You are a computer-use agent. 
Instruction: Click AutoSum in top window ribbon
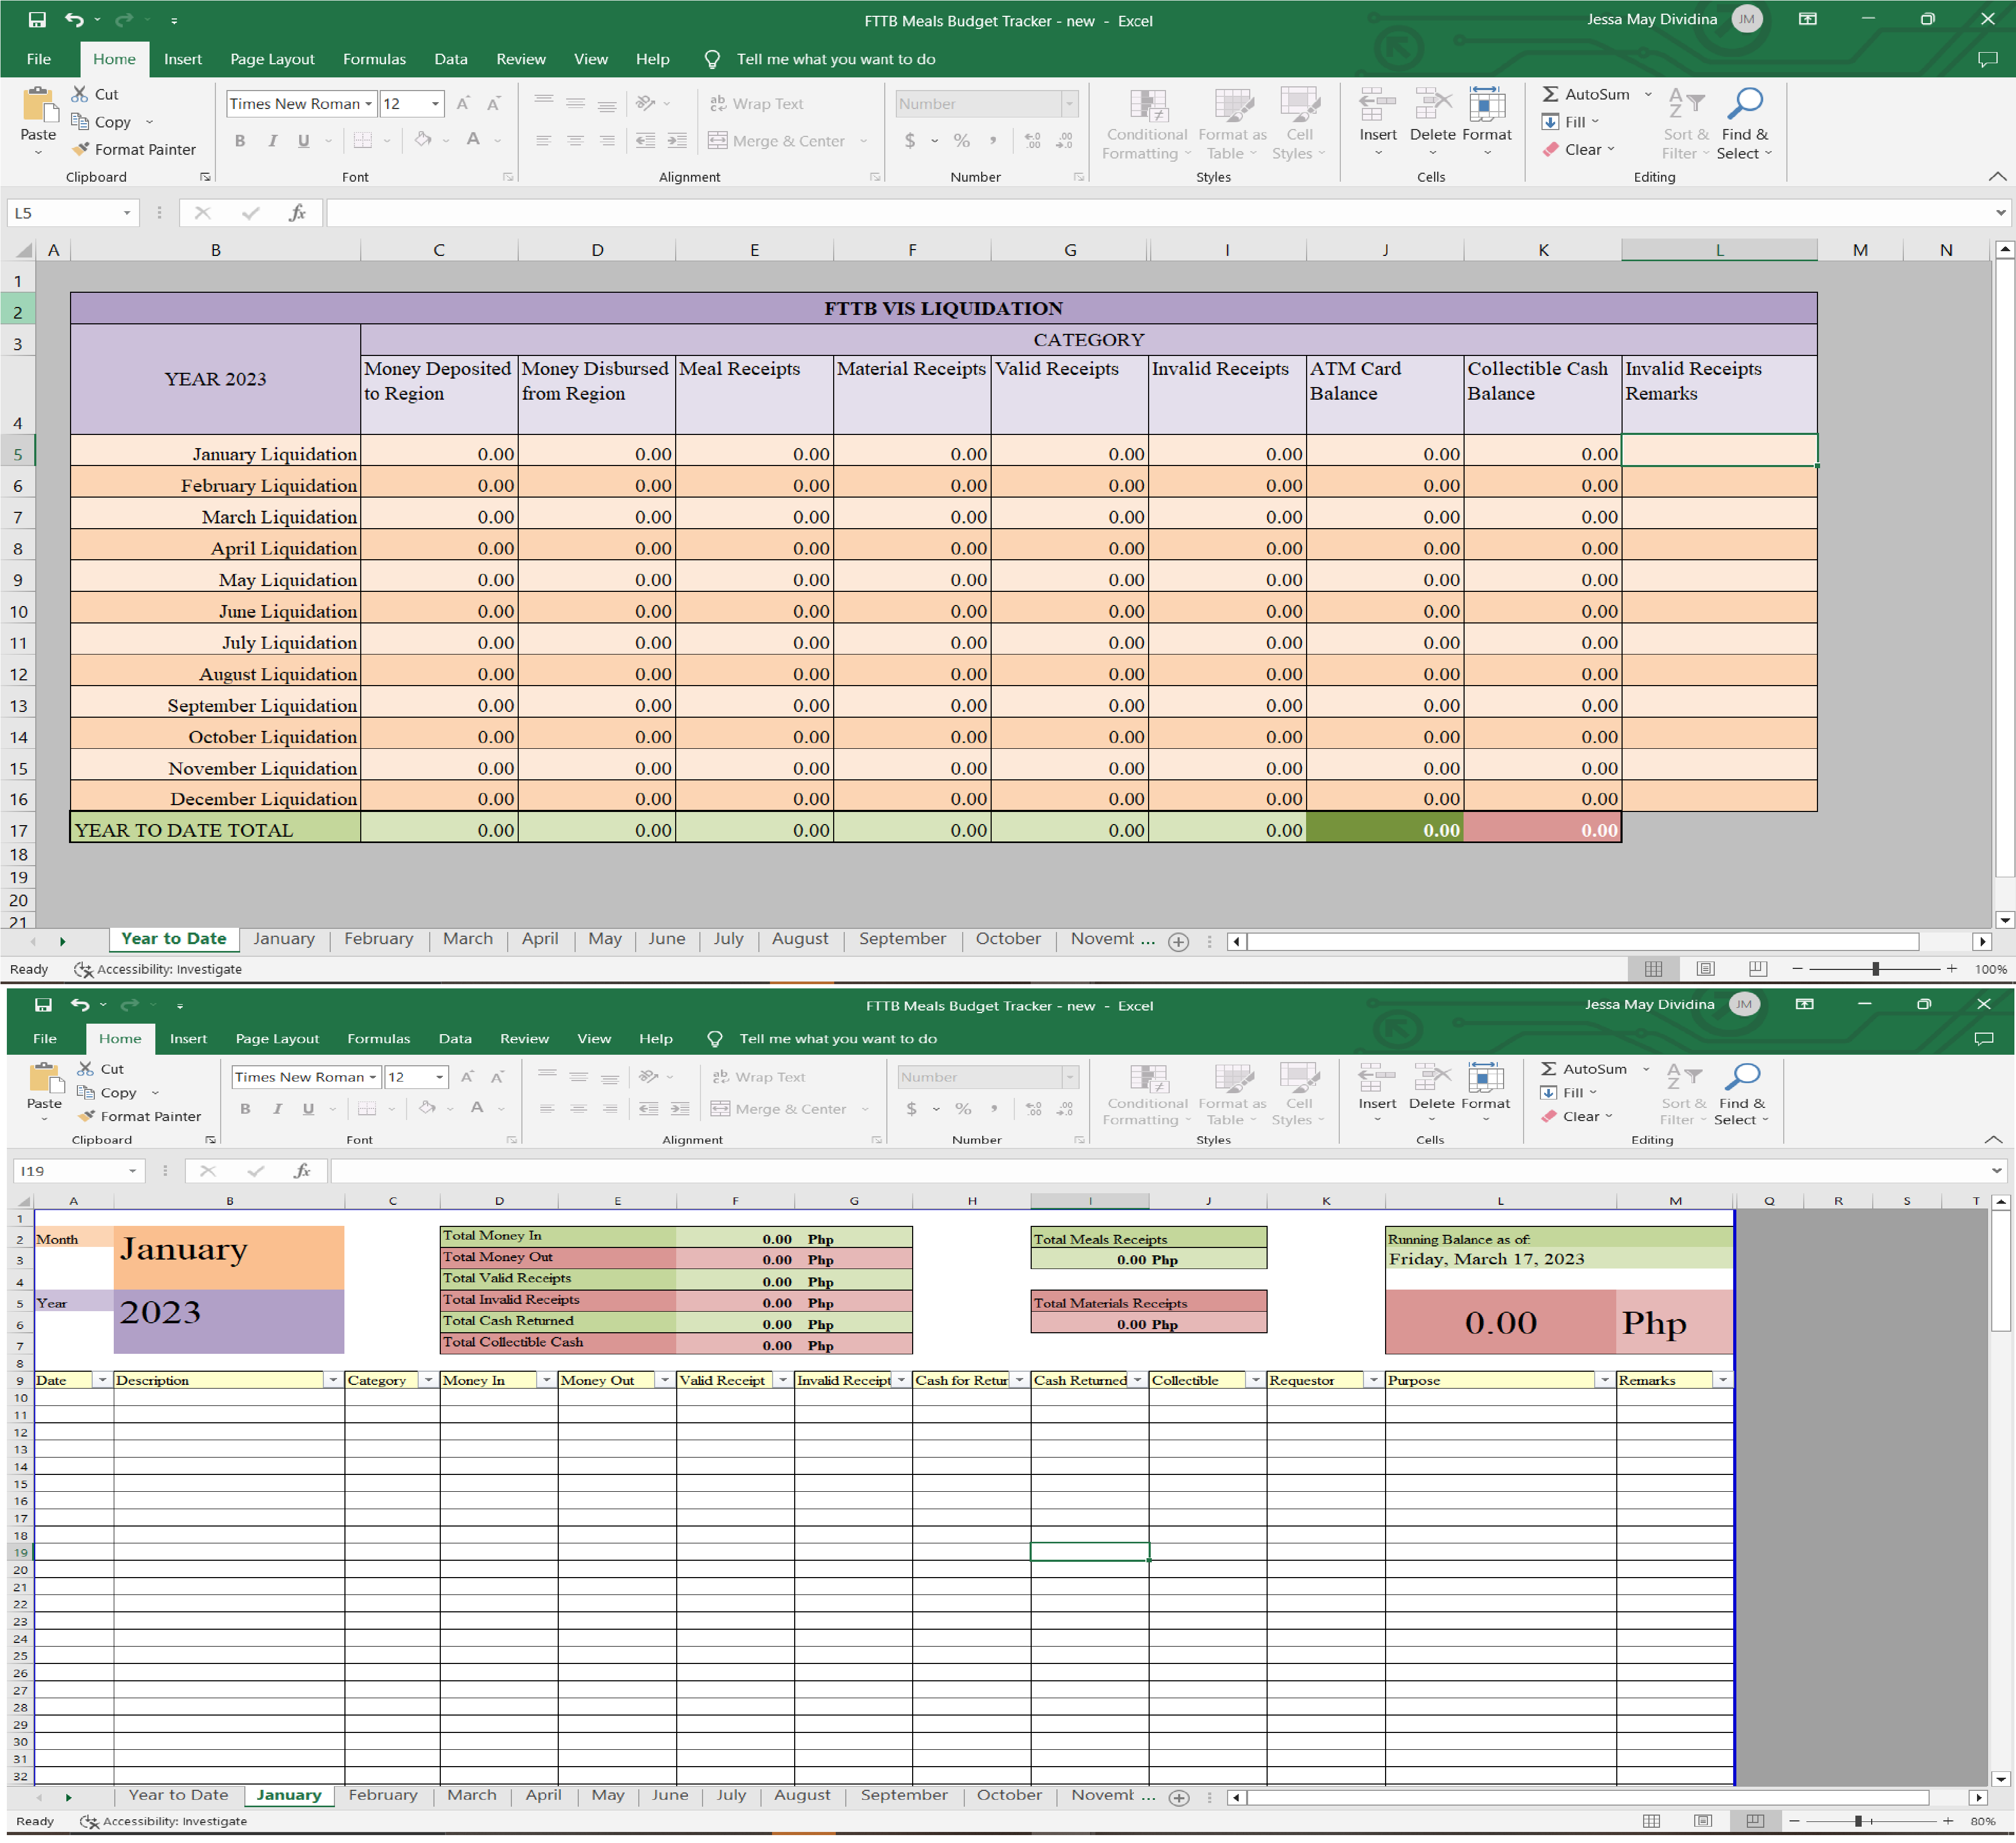1586,94
